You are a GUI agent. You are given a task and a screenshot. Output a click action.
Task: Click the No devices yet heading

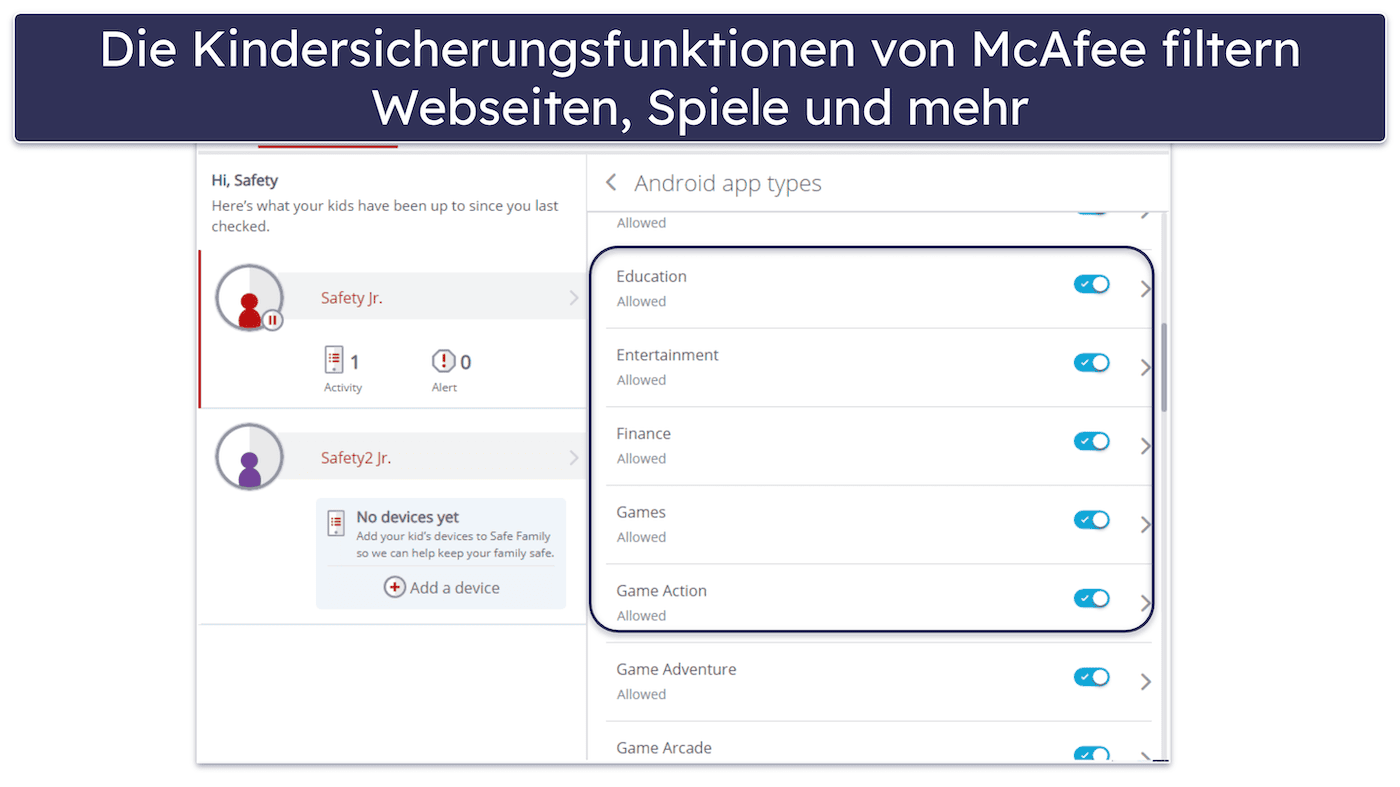(x=408, y=517)
